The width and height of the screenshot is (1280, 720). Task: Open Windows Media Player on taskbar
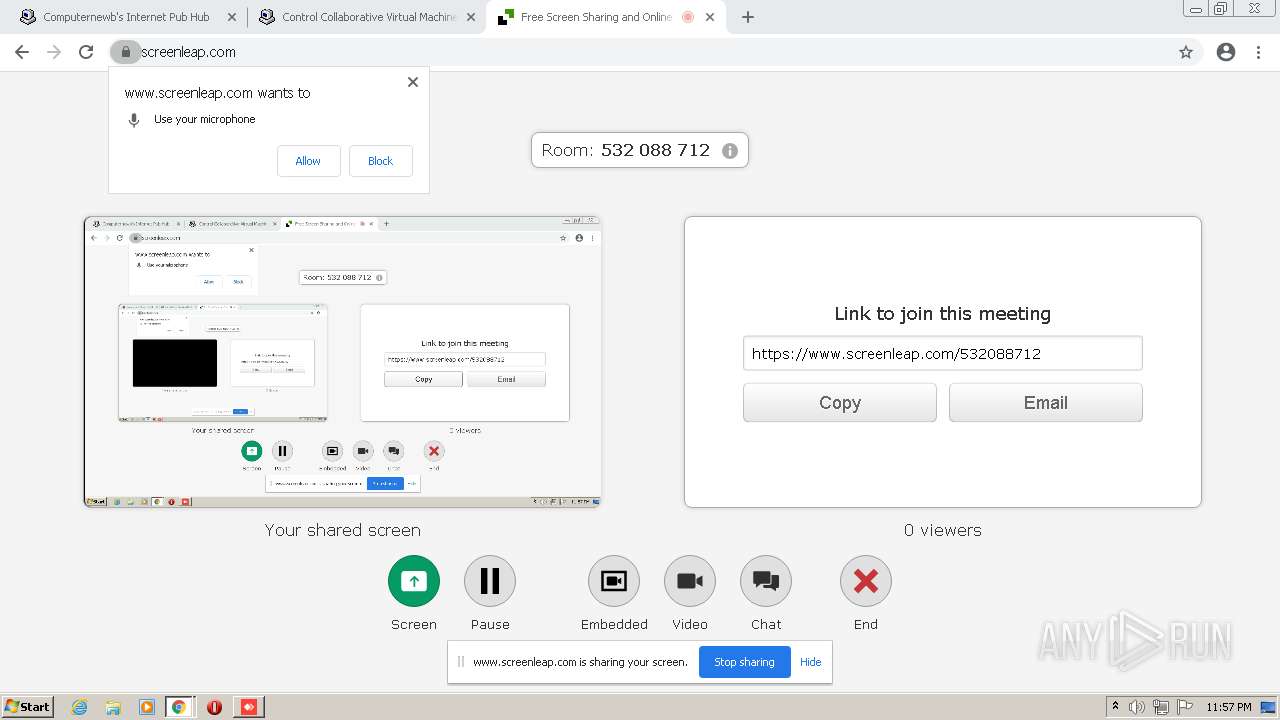146,707
